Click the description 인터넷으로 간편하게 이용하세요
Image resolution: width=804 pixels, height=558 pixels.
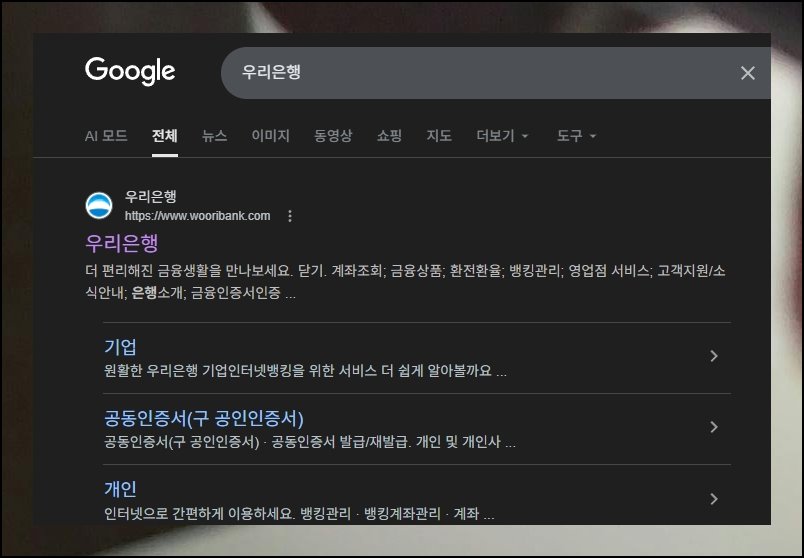click(299, 513)
